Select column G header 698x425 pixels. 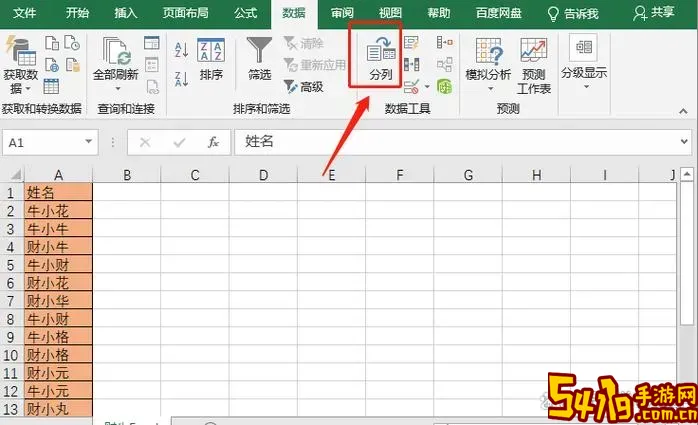tap(468, 175)
